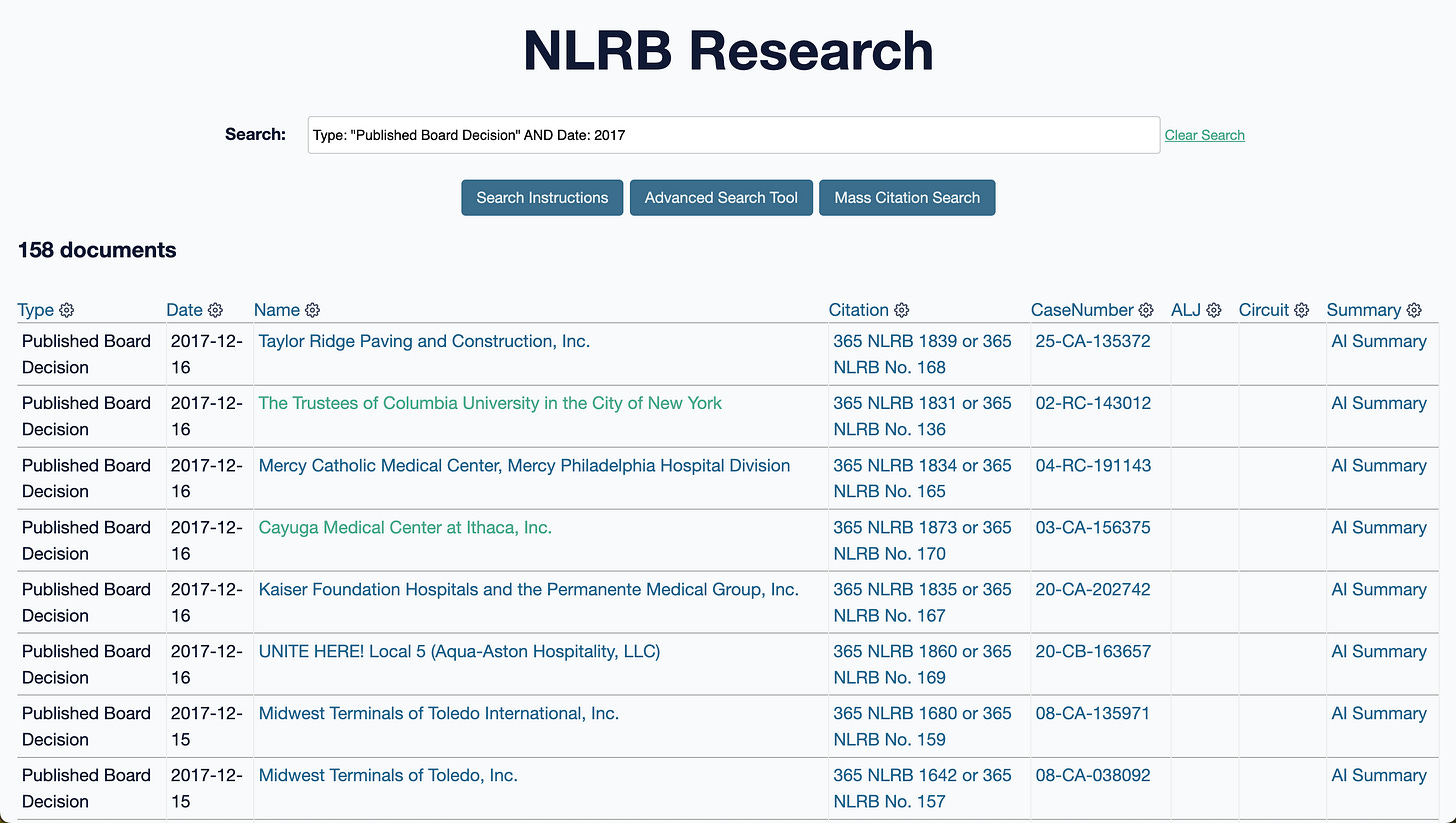Sort by the Citation column header
The height and width of the screenshot is (823, 1456).
pyautogui.click(x=859, y=310)
